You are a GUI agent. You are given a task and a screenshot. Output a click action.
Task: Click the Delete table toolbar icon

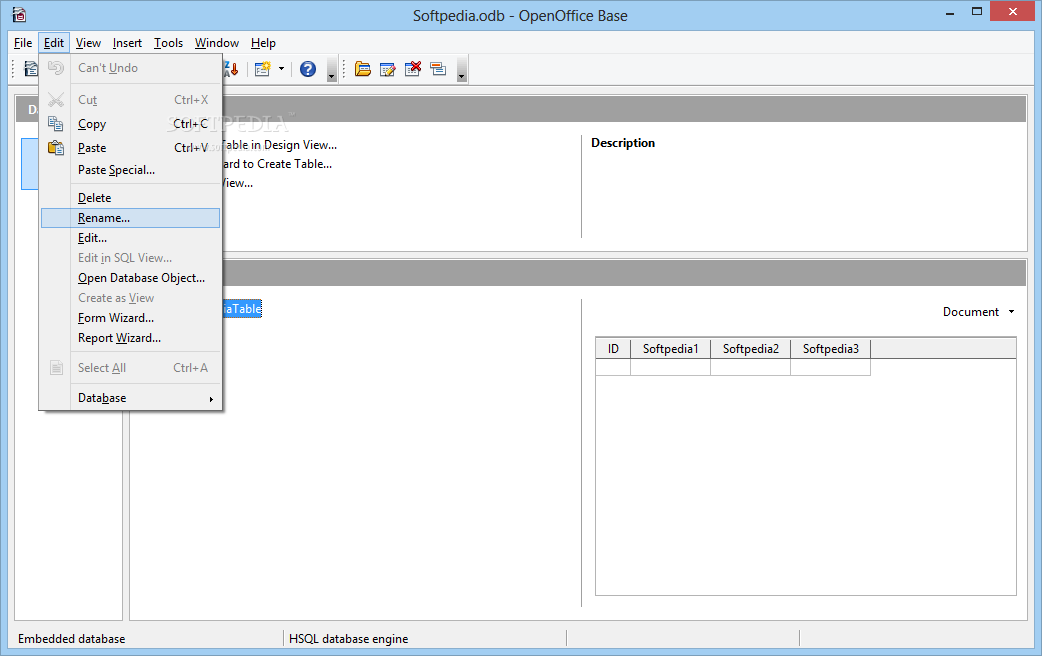pyautogui.click(x=413, y=68)
